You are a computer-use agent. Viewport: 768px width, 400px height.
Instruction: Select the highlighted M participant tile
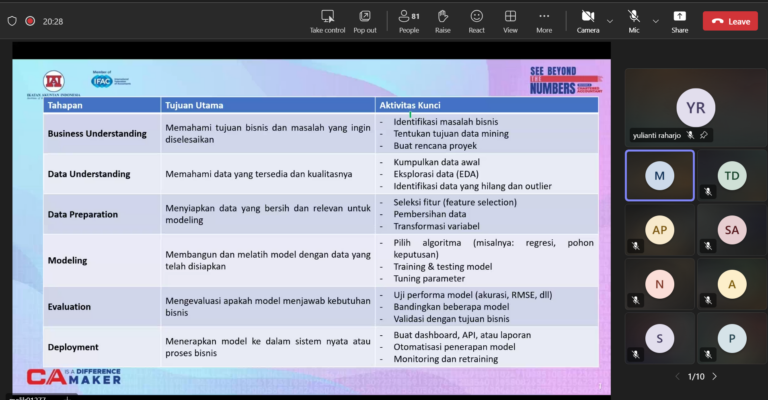pos(659,176)
